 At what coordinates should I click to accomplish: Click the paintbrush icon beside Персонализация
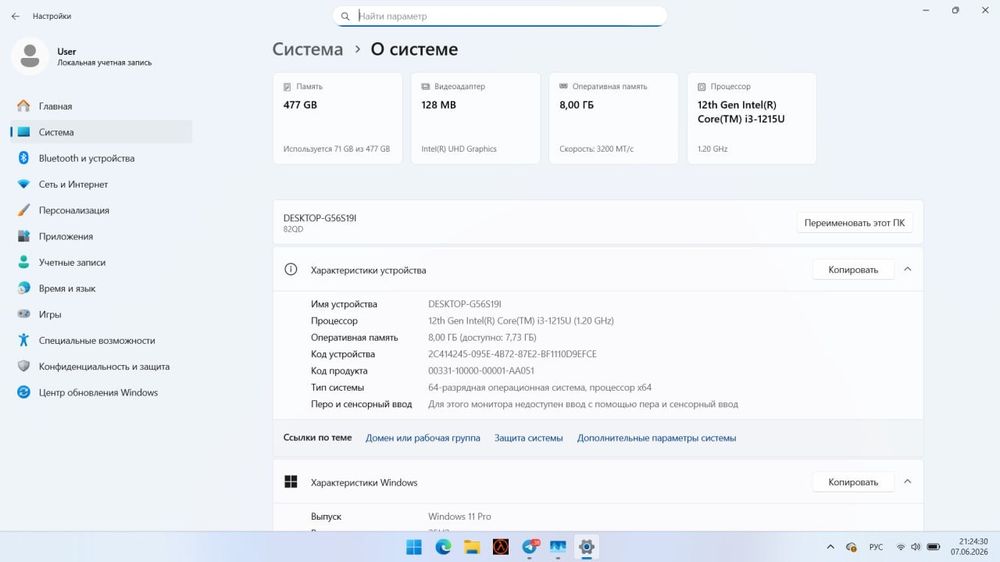[x=24, y=210]
